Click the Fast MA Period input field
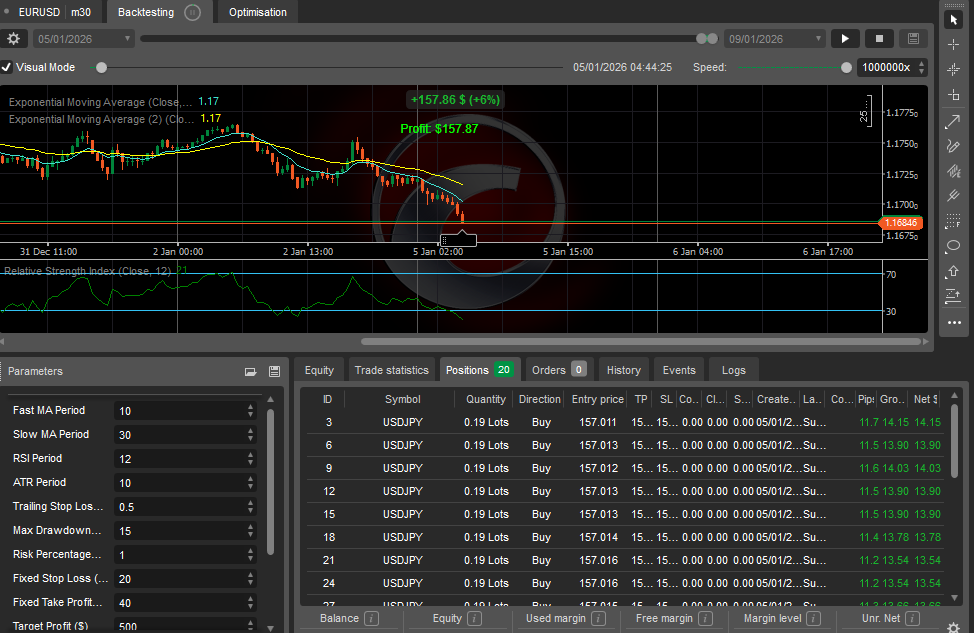 click(179, 410)
